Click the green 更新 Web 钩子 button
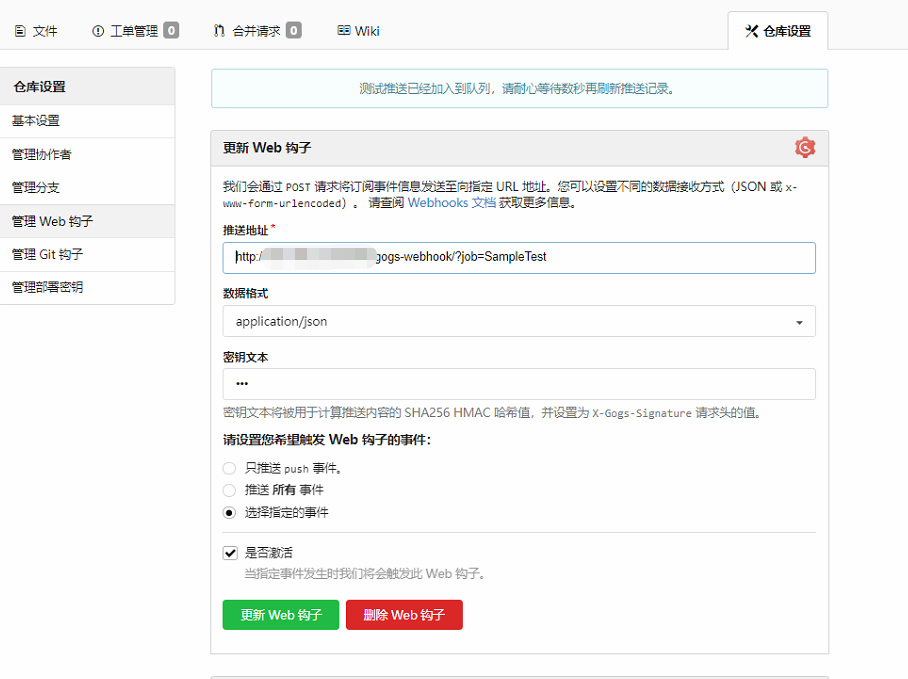This screenshot has width=908, height=679. [x=280, y=615]
